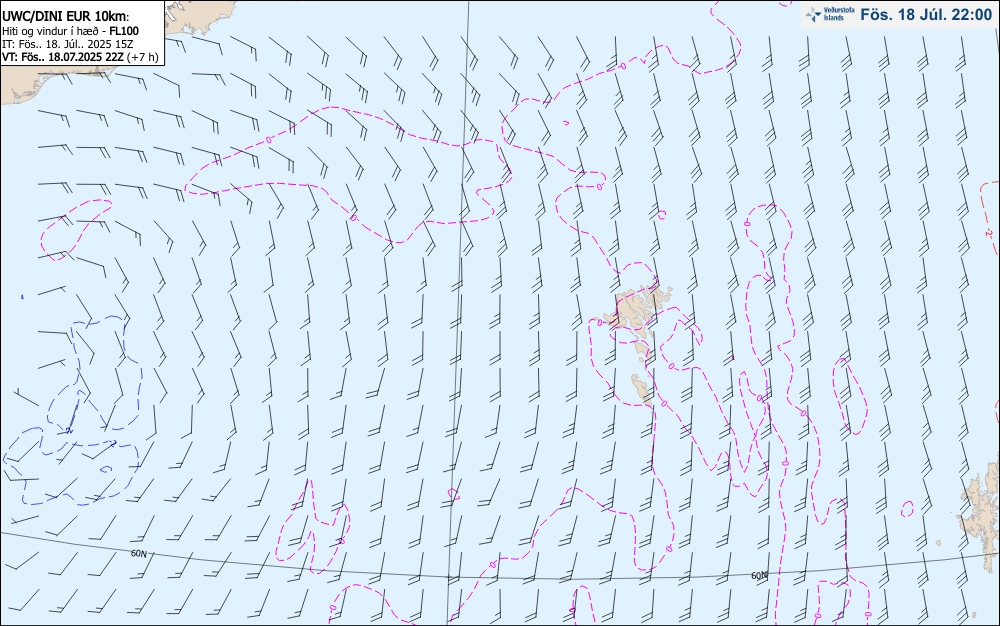1000x626 pixels.
Task: Select the 'Fös. 18 Júl. 22:00' timestamp
Action: [926, 15]
